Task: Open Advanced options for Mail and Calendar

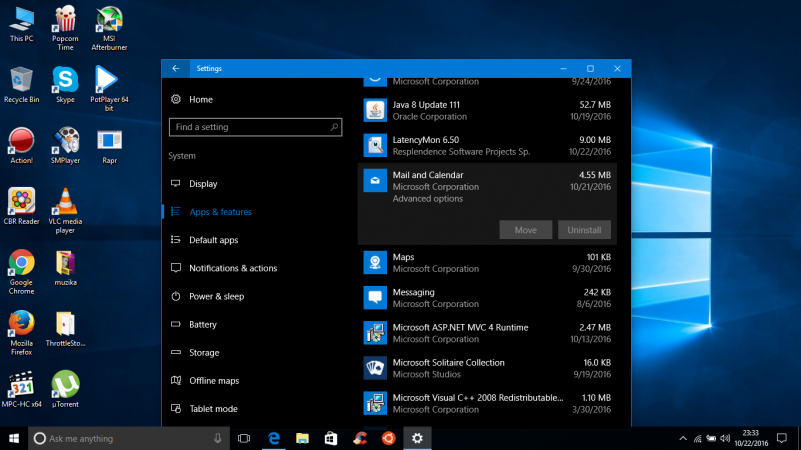Action: (x=428, y=199)
